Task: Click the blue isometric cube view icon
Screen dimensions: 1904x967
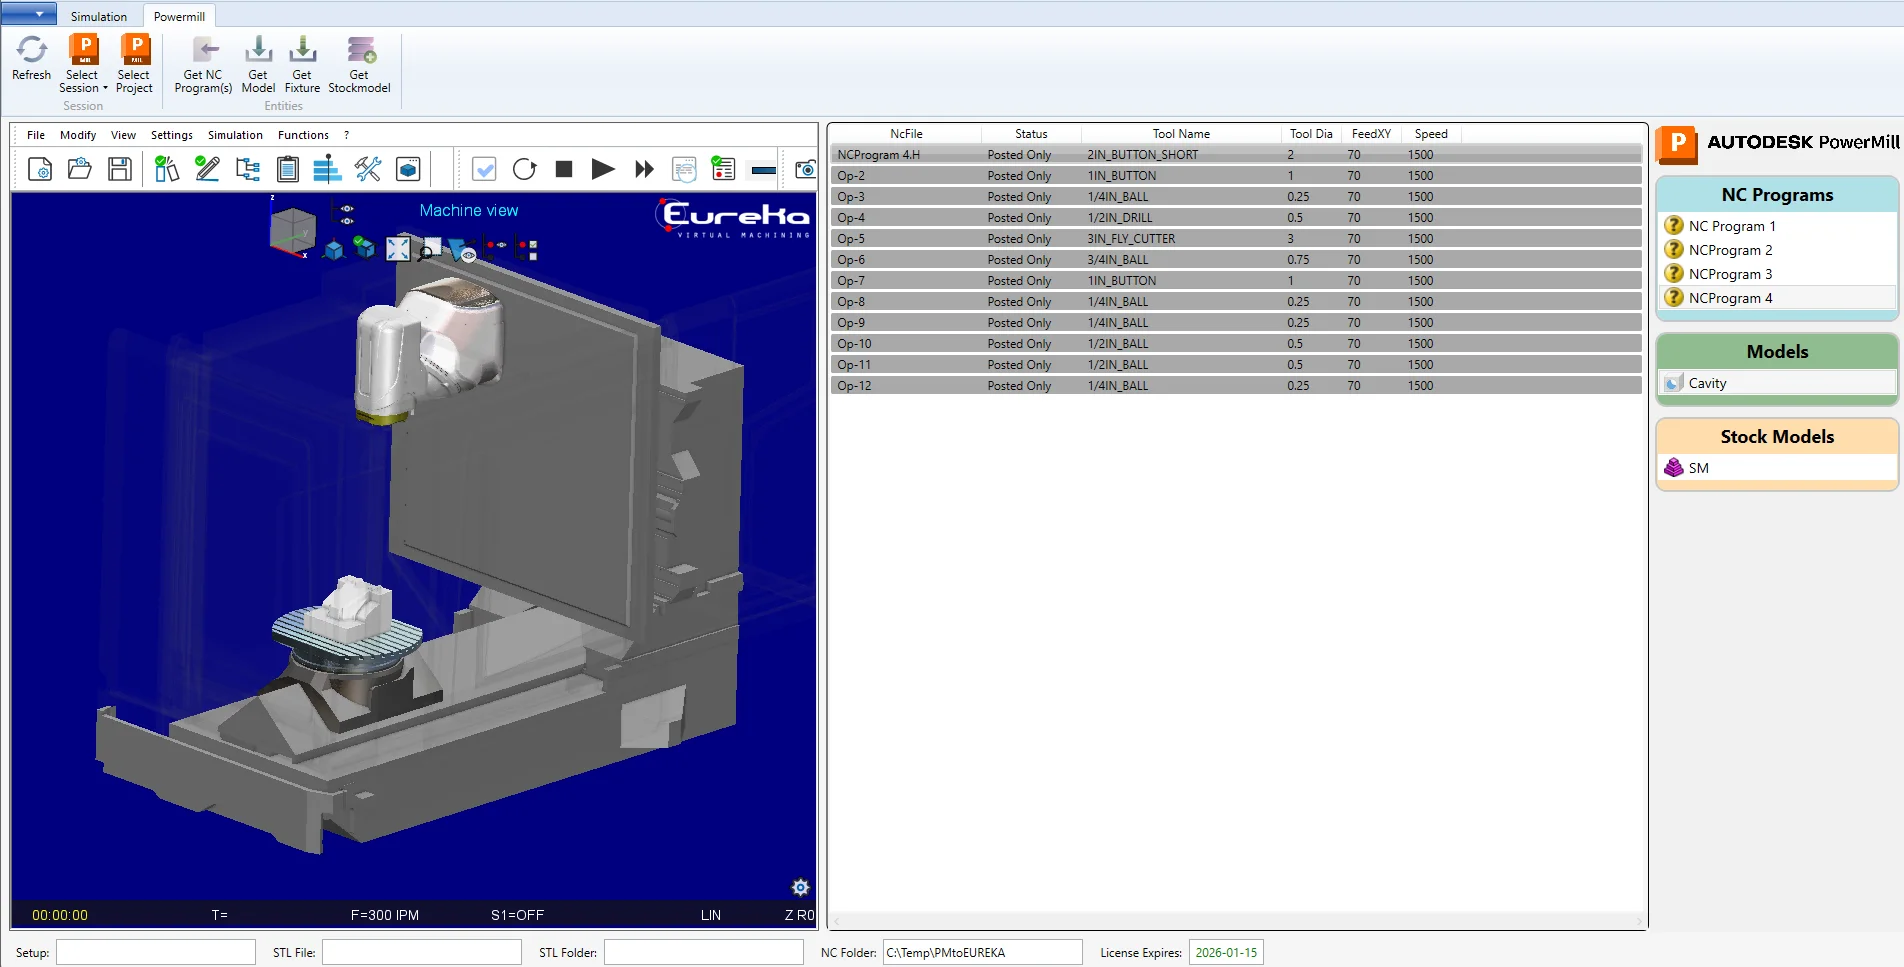Action: pos(334,250)
